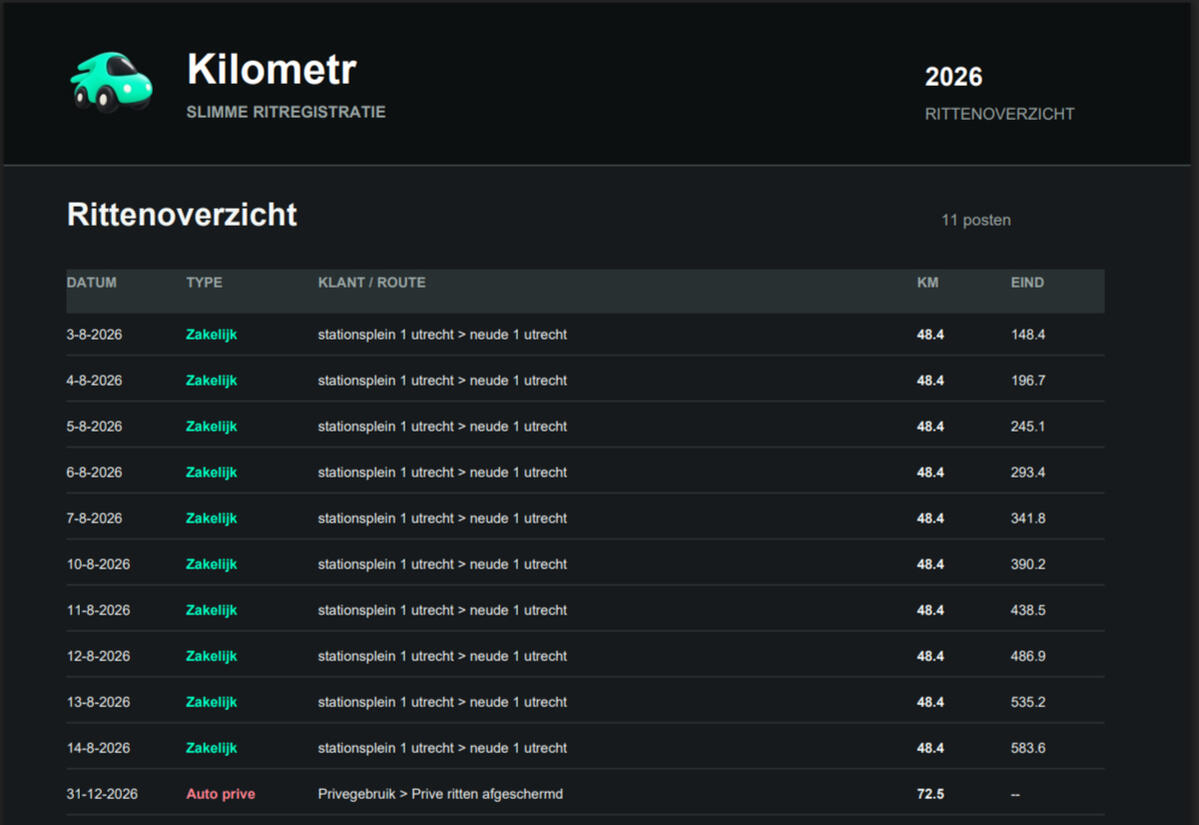1199x825 pixels.
Task: Click the EIND column header
Action: coord(1027,282)
